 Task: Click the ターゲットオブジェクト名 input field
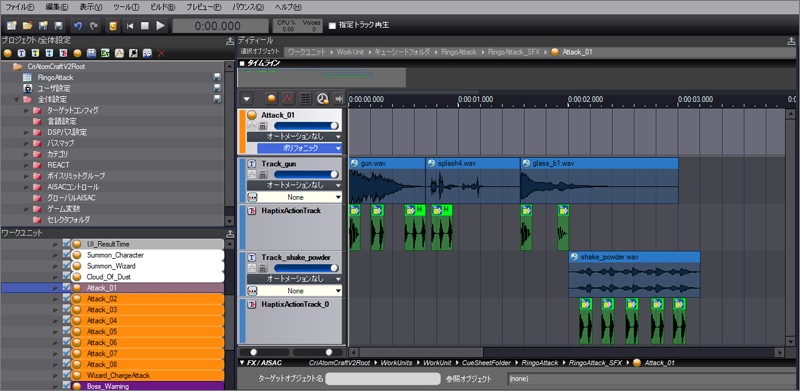383,379
